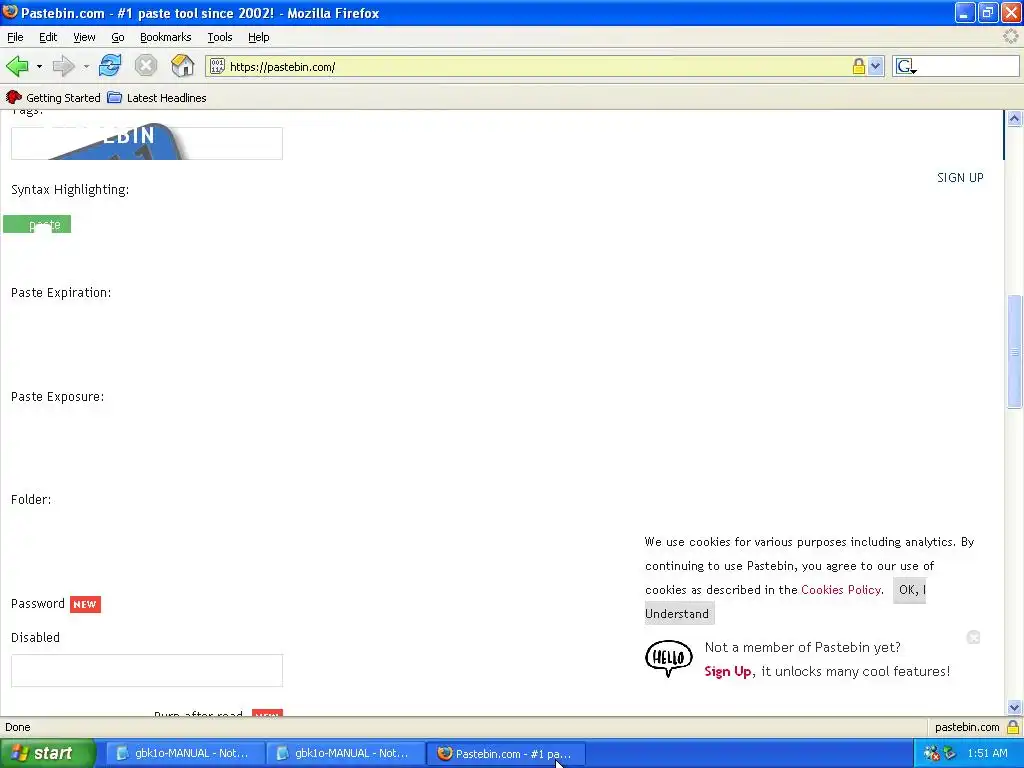Click the activity throbber icon beside the menu bar

1011,37
